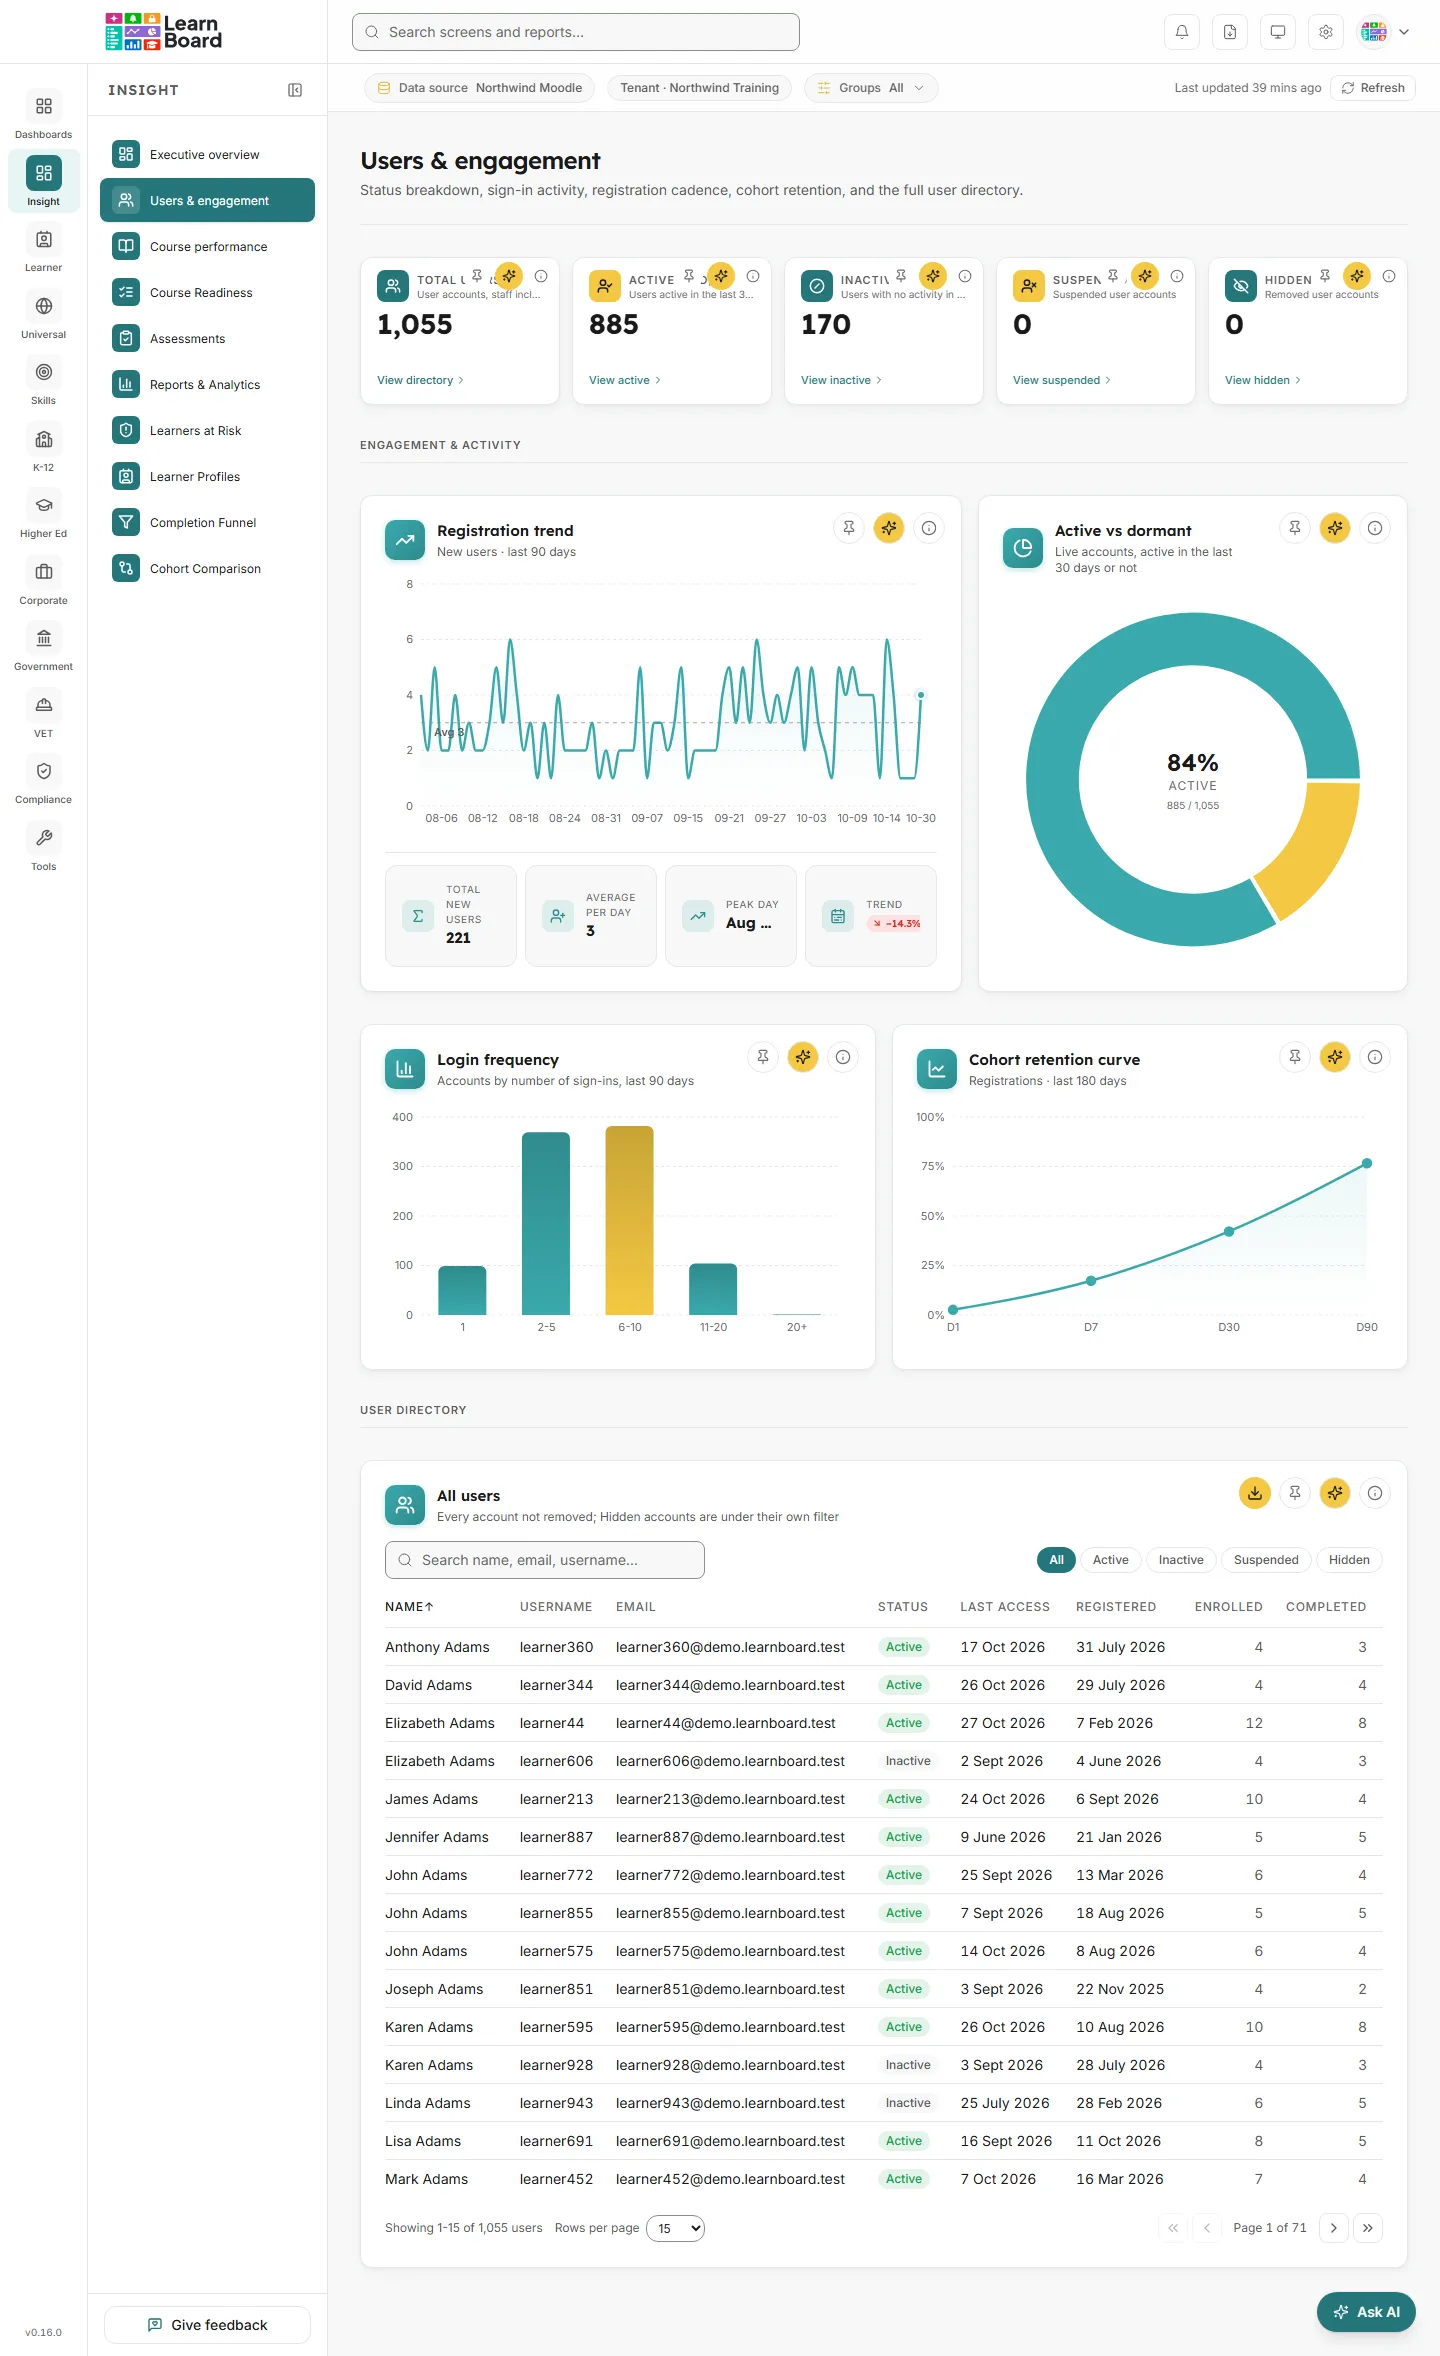Click the yellow 6-10 login frequency bar
The height and width of the screenshot is (2356, 1440).
[x=630, y=1220]
